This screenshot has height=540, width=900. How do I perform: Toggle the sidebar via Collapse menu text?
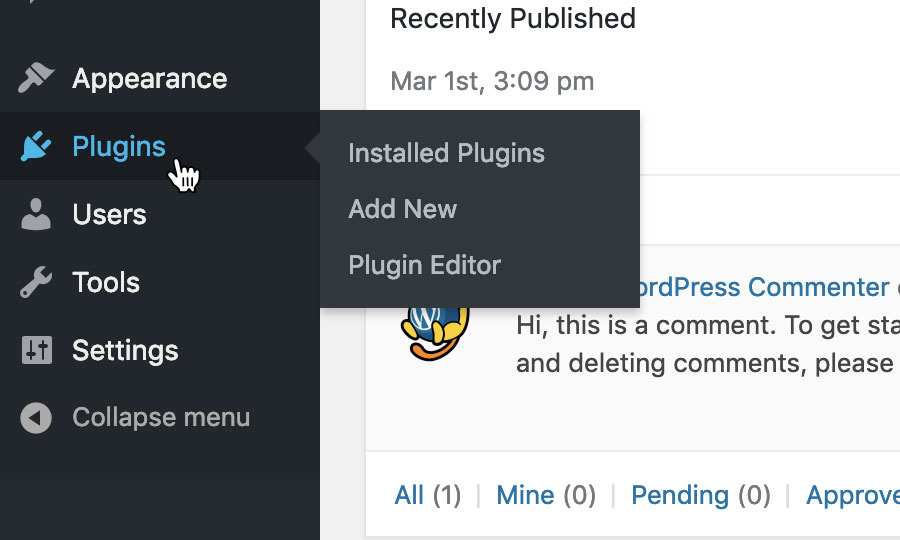[x=161, y=418]
